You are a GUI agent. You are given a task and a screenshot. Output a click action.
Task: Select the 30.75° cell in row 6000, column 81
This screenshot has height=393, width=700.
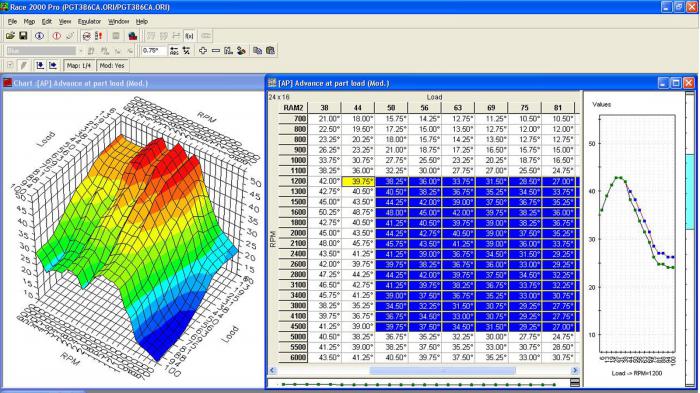558,358
